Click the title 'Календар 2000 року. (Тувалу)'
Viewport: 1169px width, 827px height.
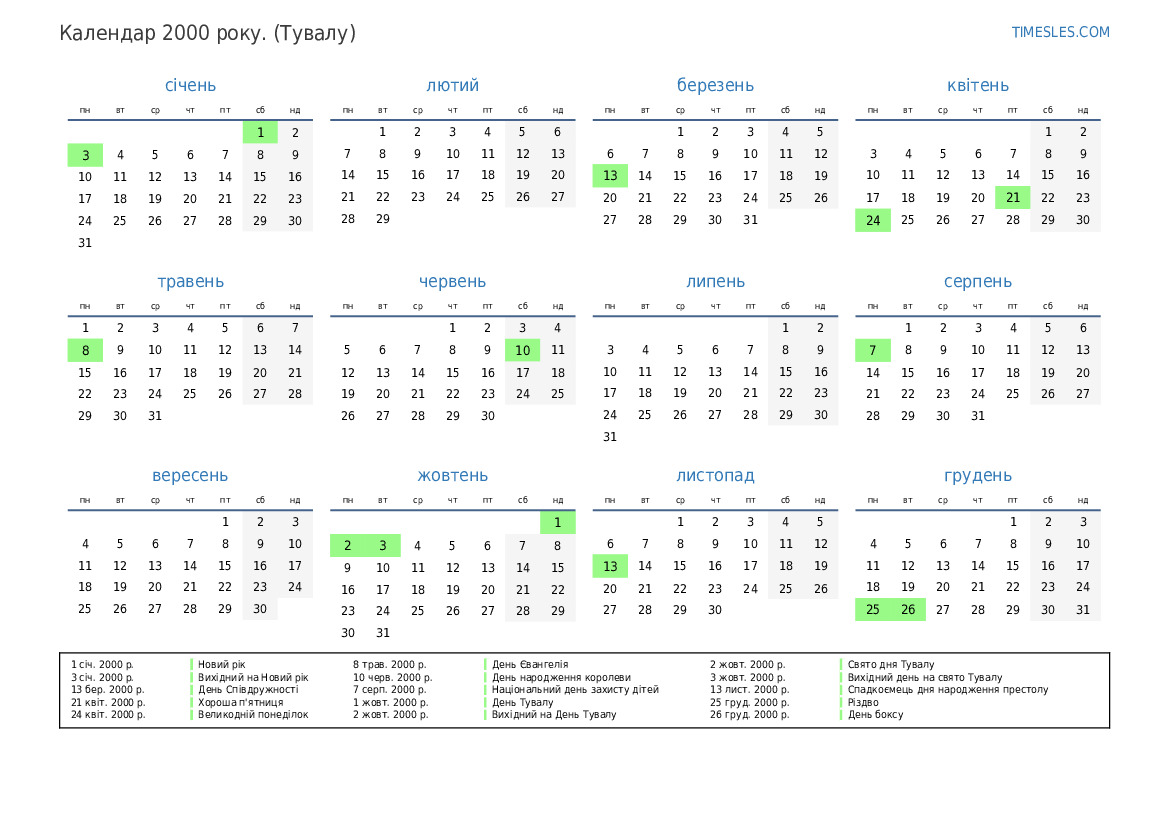click(207, 34)
